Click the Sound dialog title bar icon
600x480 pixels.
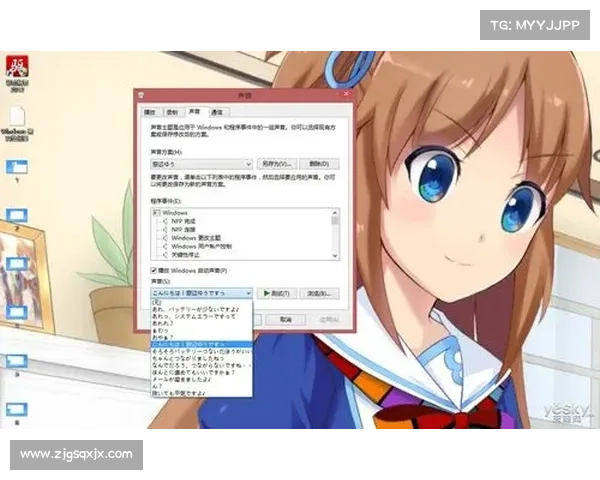pyautogui.click(x=141, y=95)
